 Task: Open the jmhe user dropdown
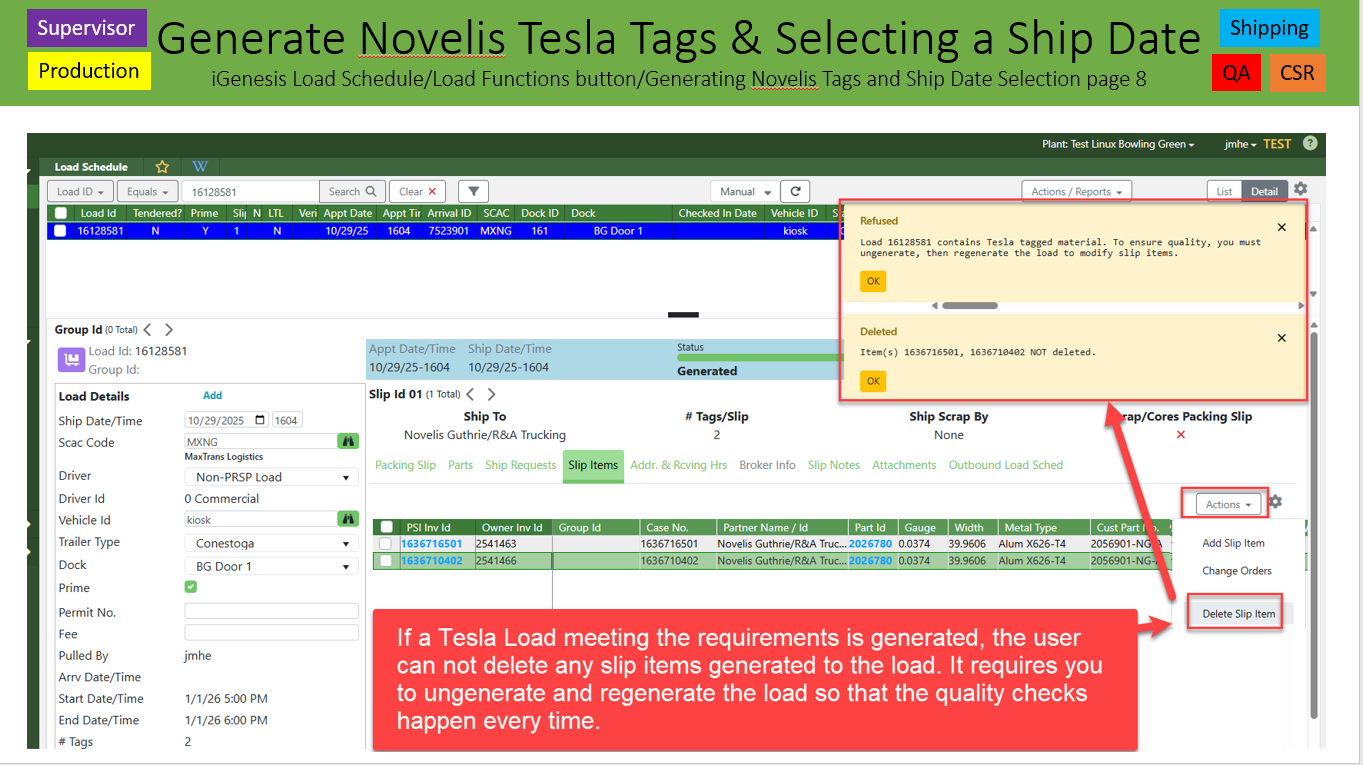pyautogui.click(x=1240, y=144)
